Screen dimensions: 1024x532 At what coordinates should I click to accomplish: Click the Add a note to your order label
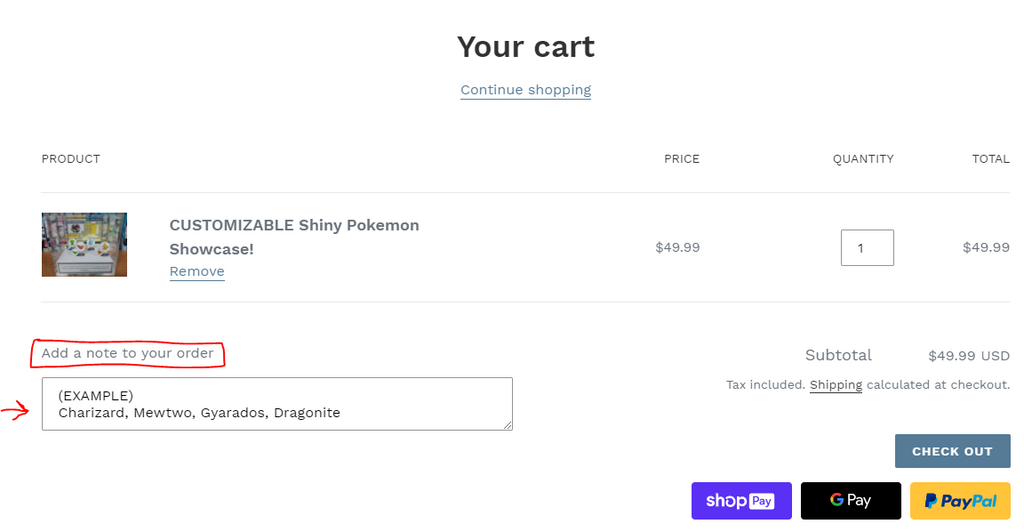pyautogui.click(x=127, y=353)
